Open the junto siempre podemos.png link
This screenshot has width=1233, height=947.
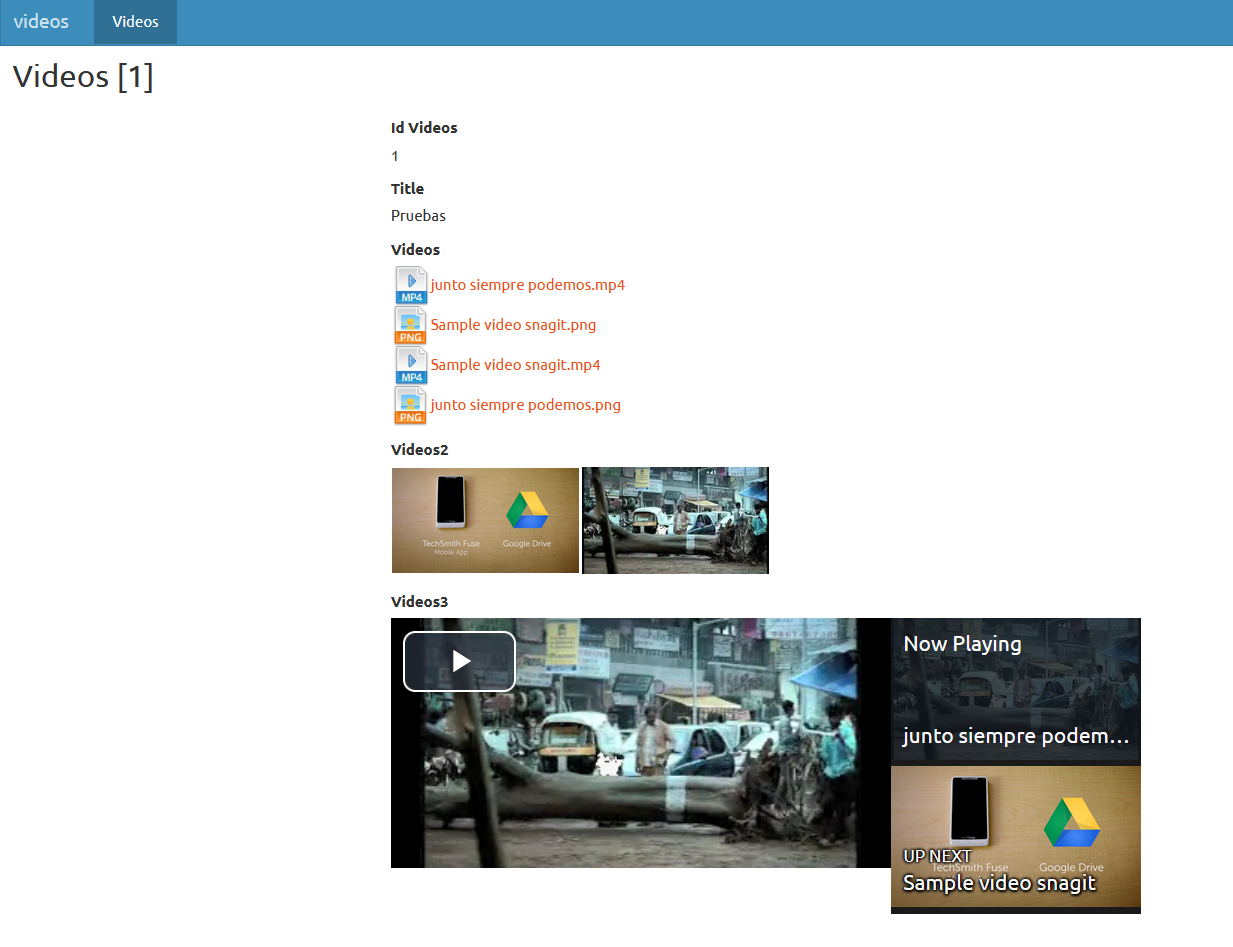click(525, 405)
